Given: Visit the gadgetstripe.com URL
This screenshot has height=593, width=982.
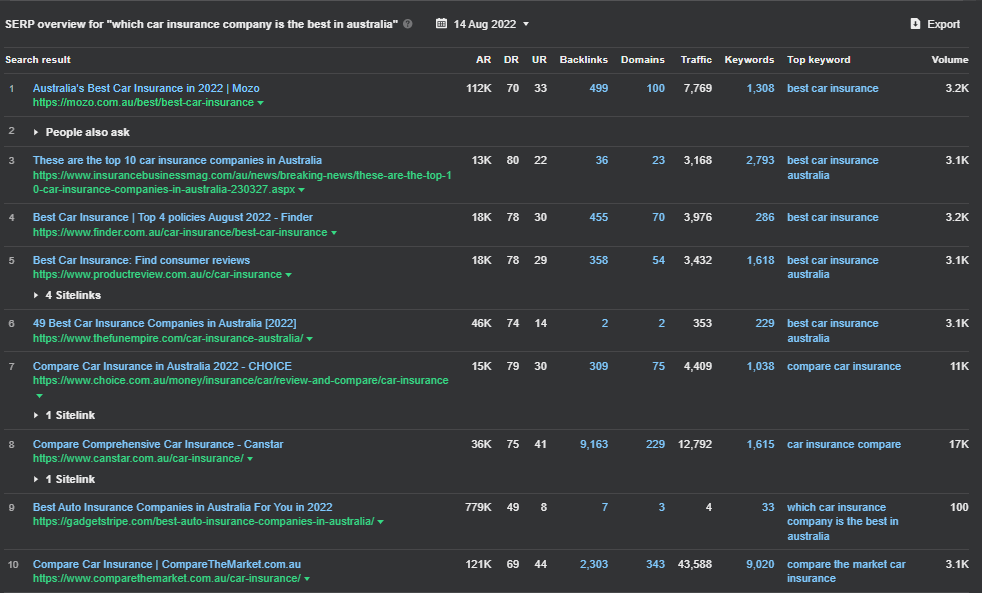Looking at the screenshot, I should coord(204,521).
